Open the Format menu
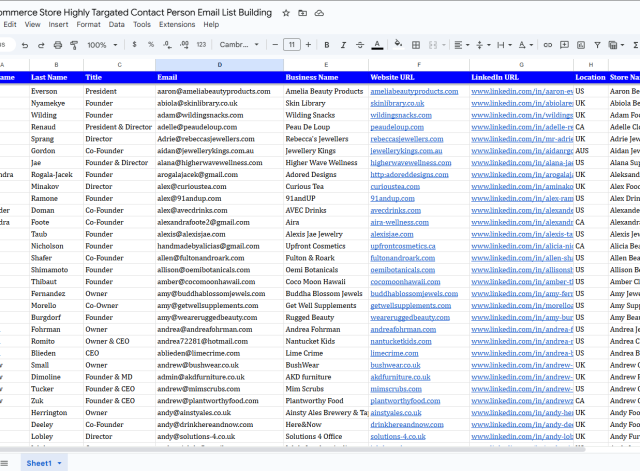640x471 pixels. [88, 24]
